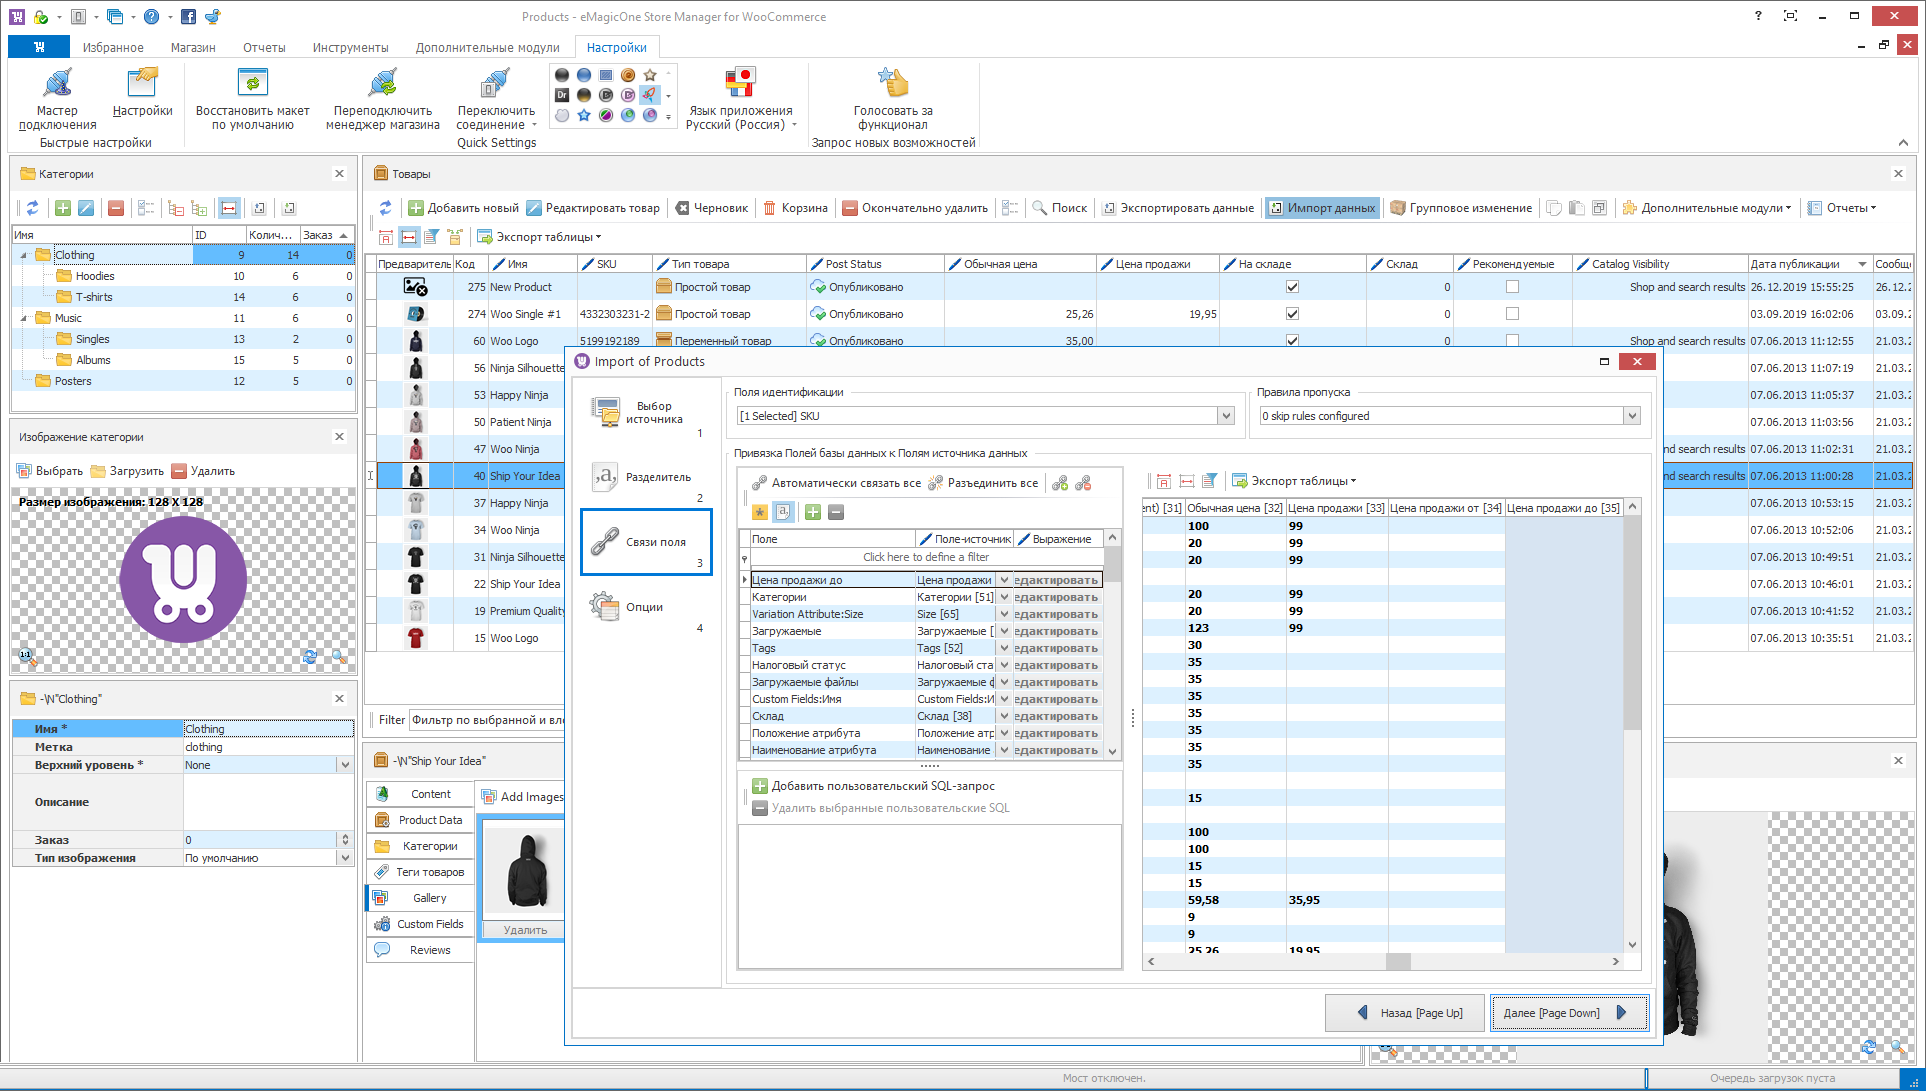This screenshot has height=1091, width=1926.
Task: Click Групповое изменение button
Action: [1461, 208]
